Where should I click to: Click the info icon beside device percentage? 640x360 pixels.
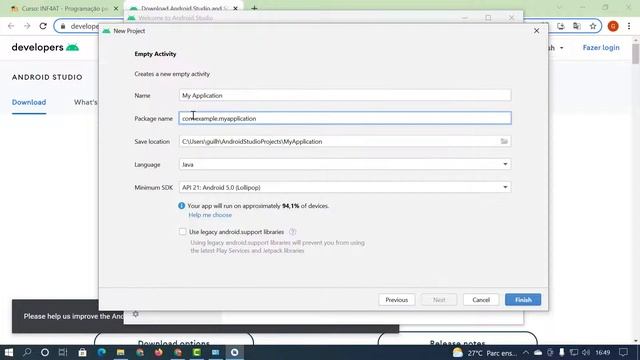coord(182,206)
